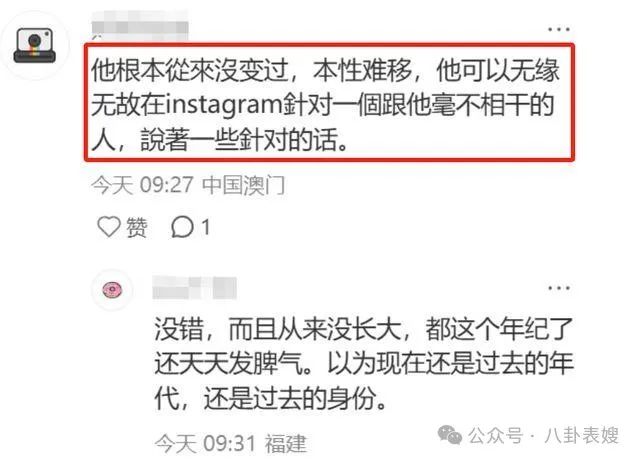This screenshot has height=462, width=640.
Task: Click the 公众号 watermark label
Action: (496, 435)
